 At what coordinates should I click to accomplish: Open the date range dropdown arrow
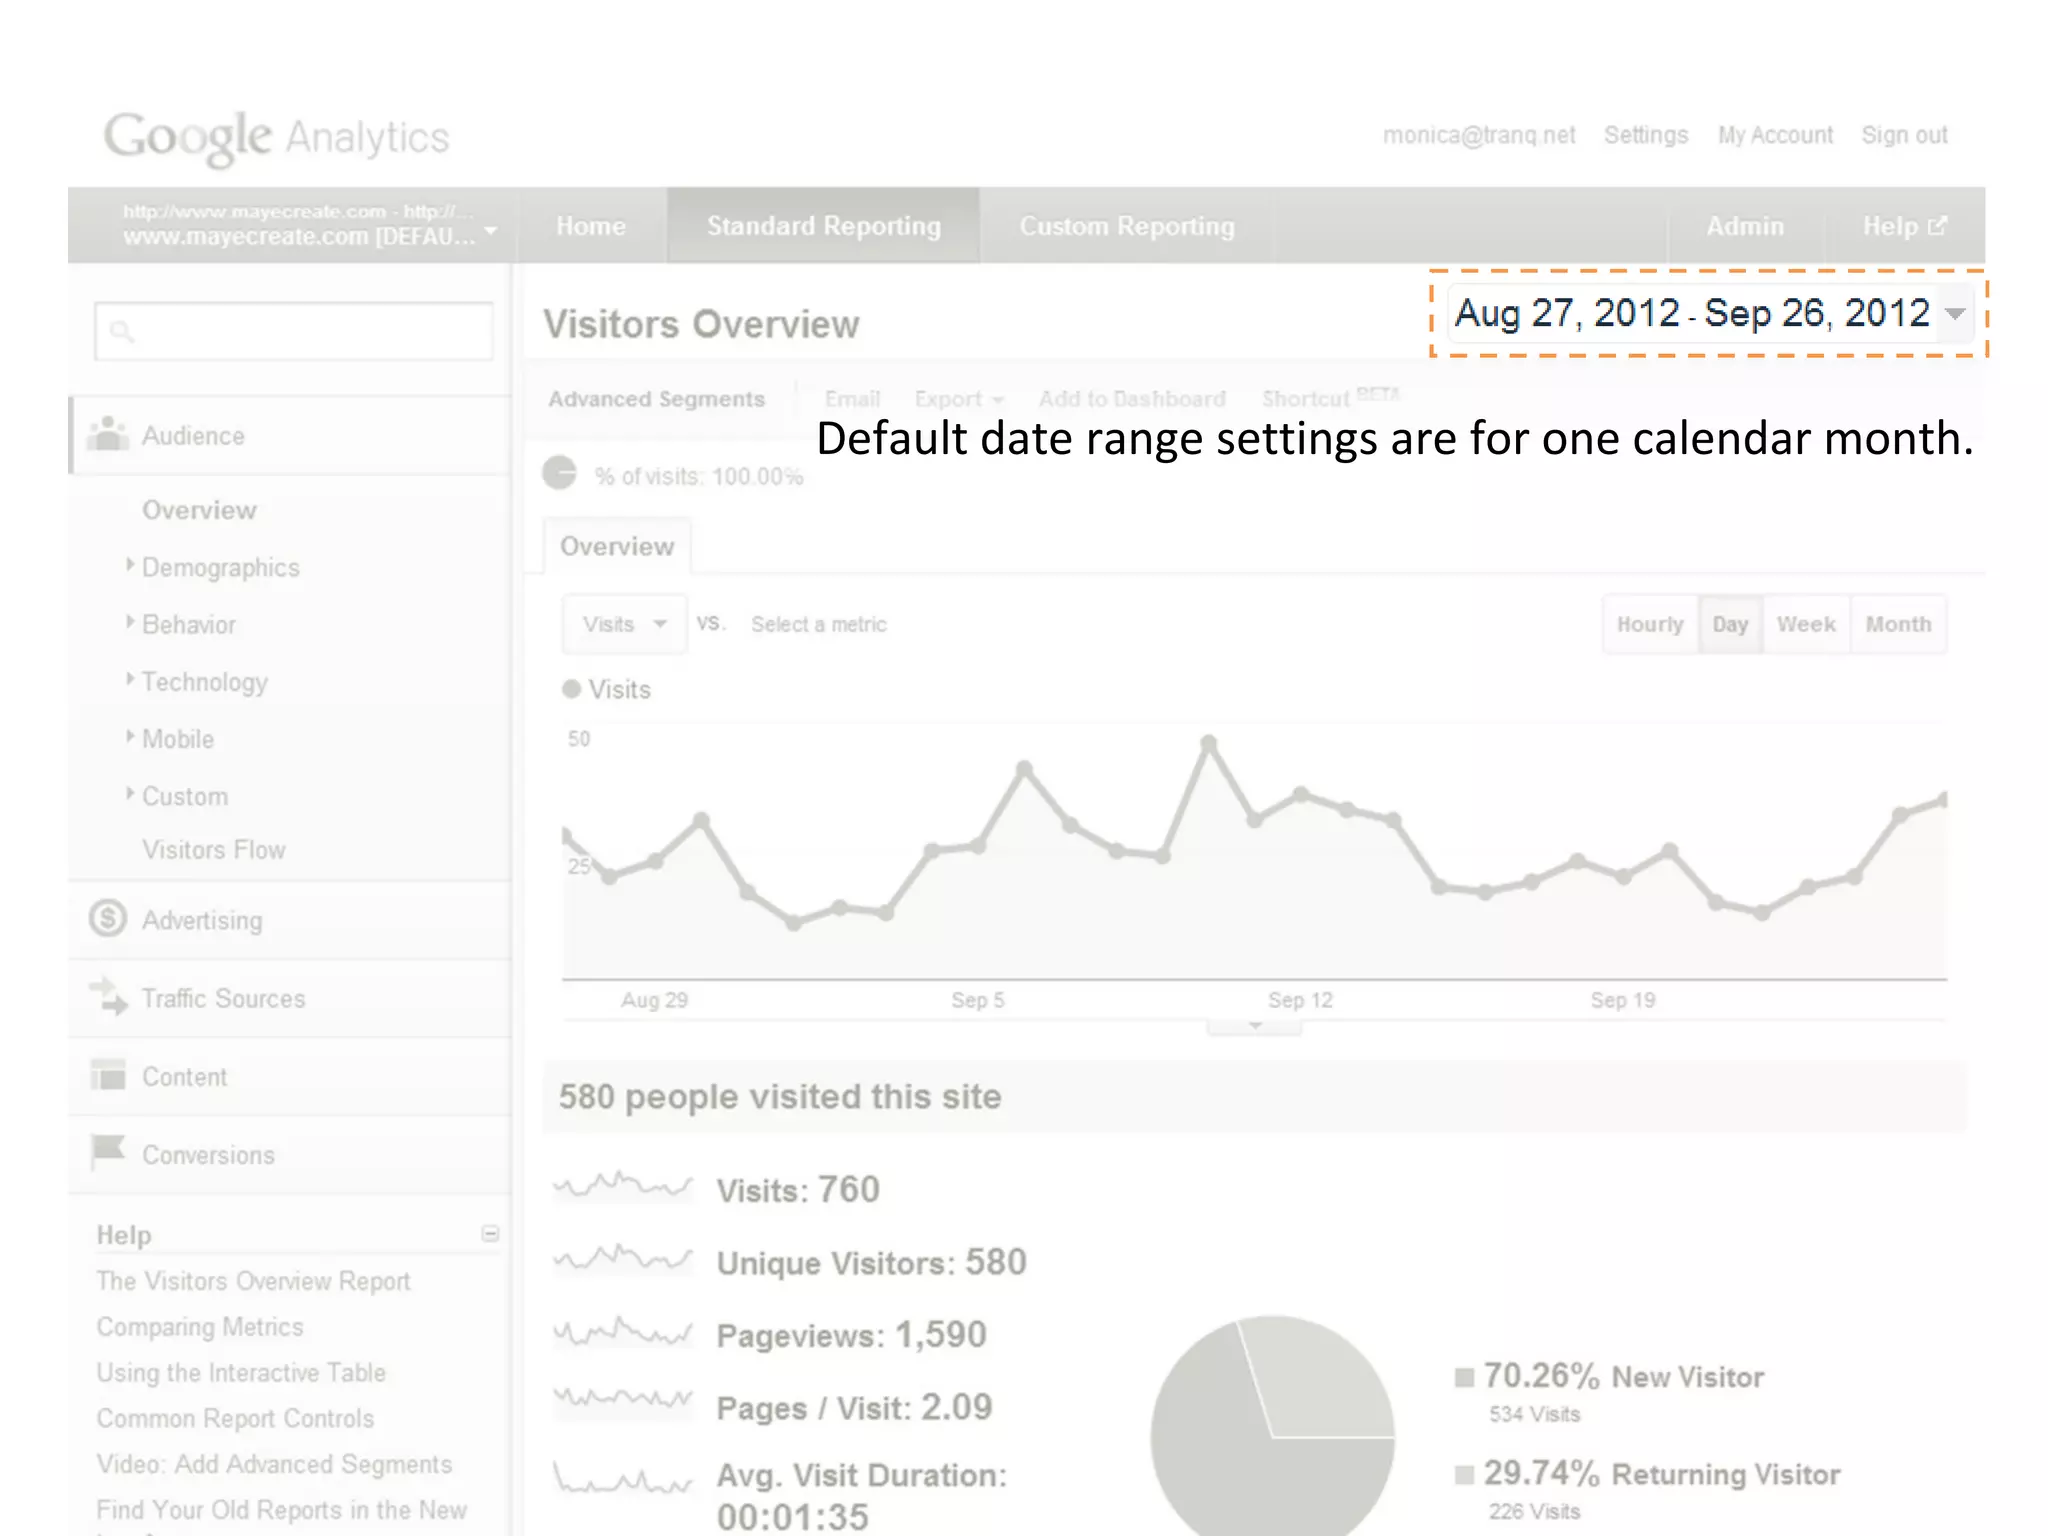point(1954,314)
